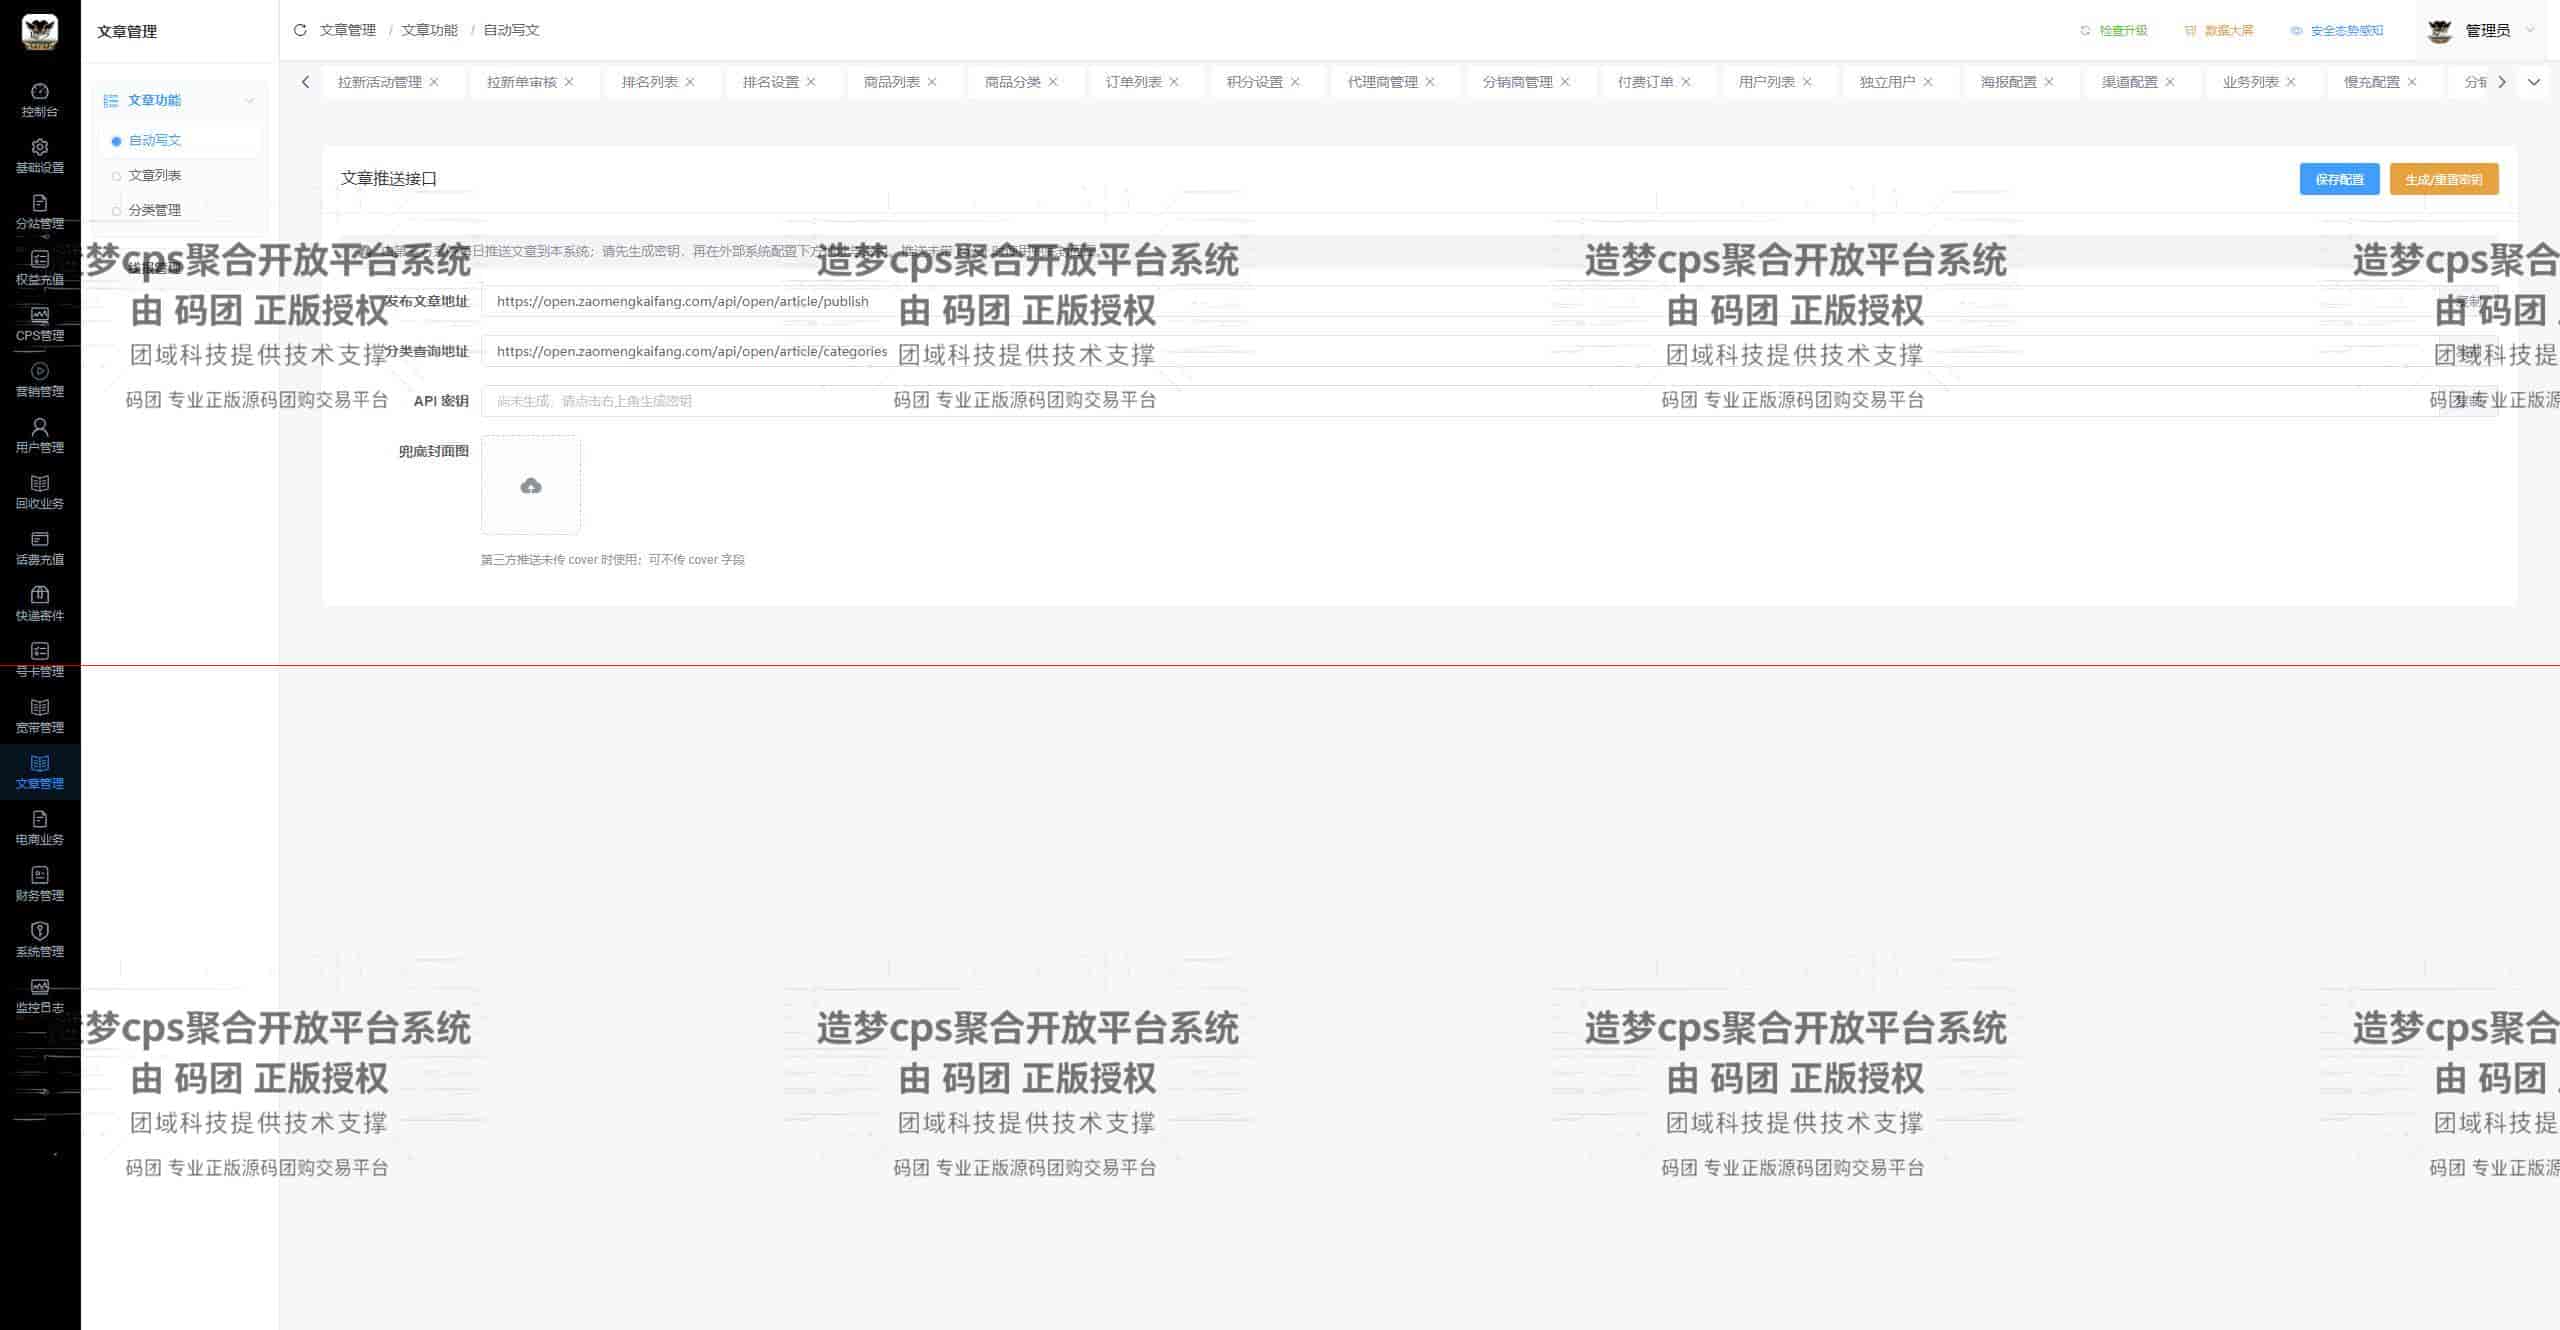
Task: Close the 排名列表 tab
Action: click(690, 82)
